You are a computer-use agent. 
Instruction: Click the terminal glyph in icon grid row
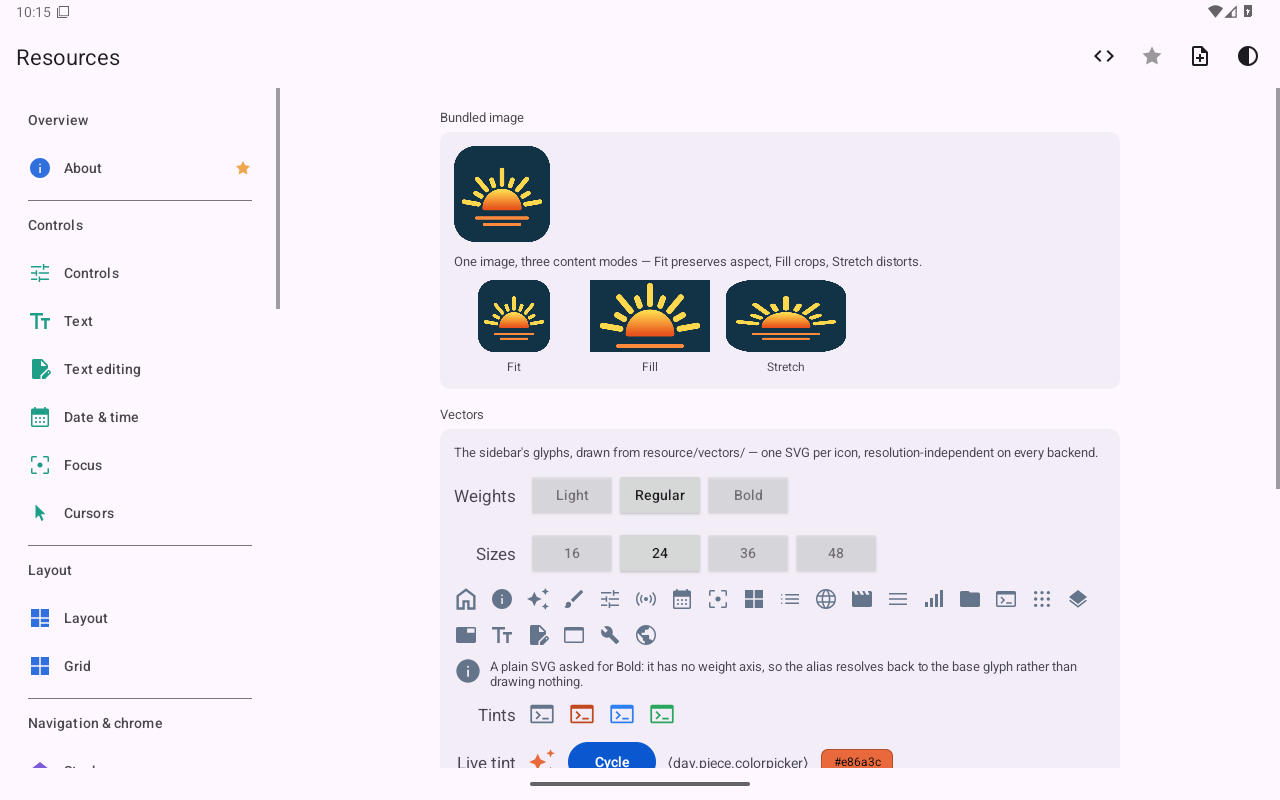(1006, 599)
